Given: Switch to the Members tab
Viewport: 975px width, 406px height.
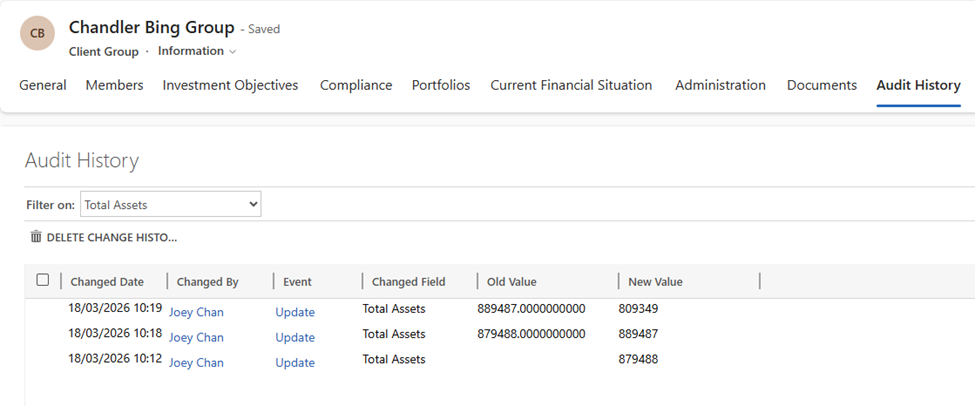Looking at the screenshot, I should tap(114, 85).
